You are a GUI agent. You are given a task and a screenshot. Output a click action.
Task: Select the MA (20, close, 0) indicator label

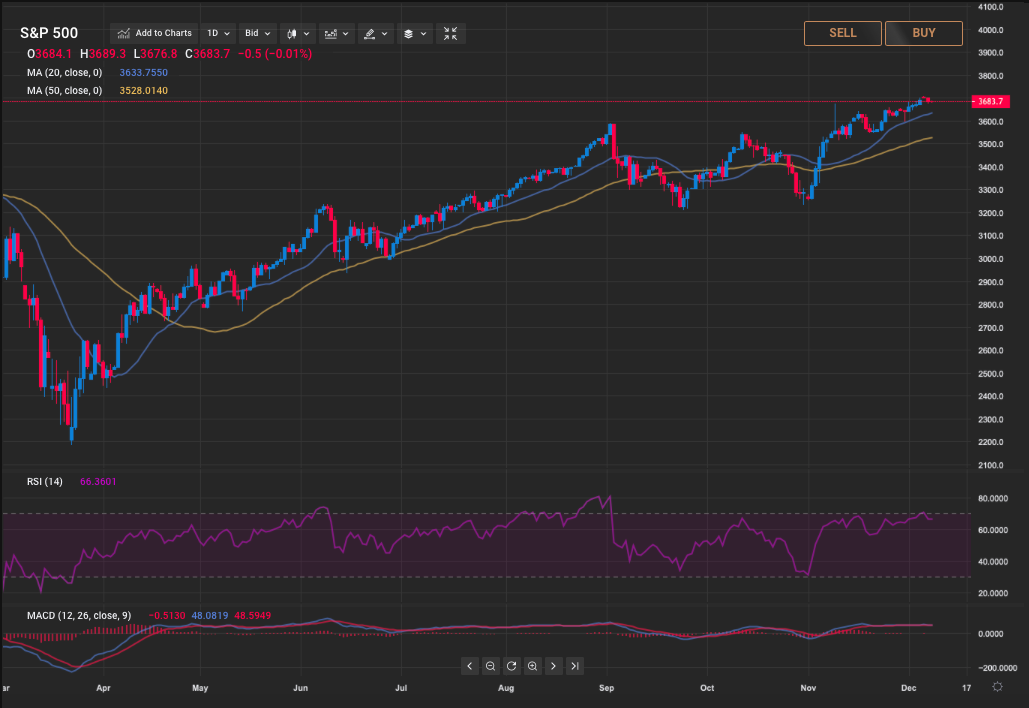pyautogui.click(x=64, y=73)
